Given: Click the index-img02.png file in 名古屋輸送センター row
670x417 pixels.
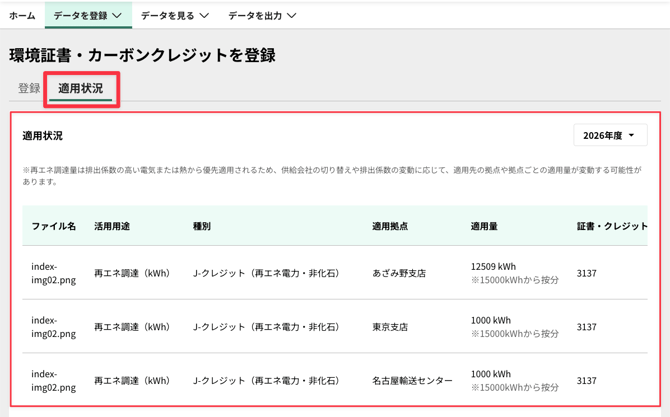Looking at the screenshot, I should 53,380.
